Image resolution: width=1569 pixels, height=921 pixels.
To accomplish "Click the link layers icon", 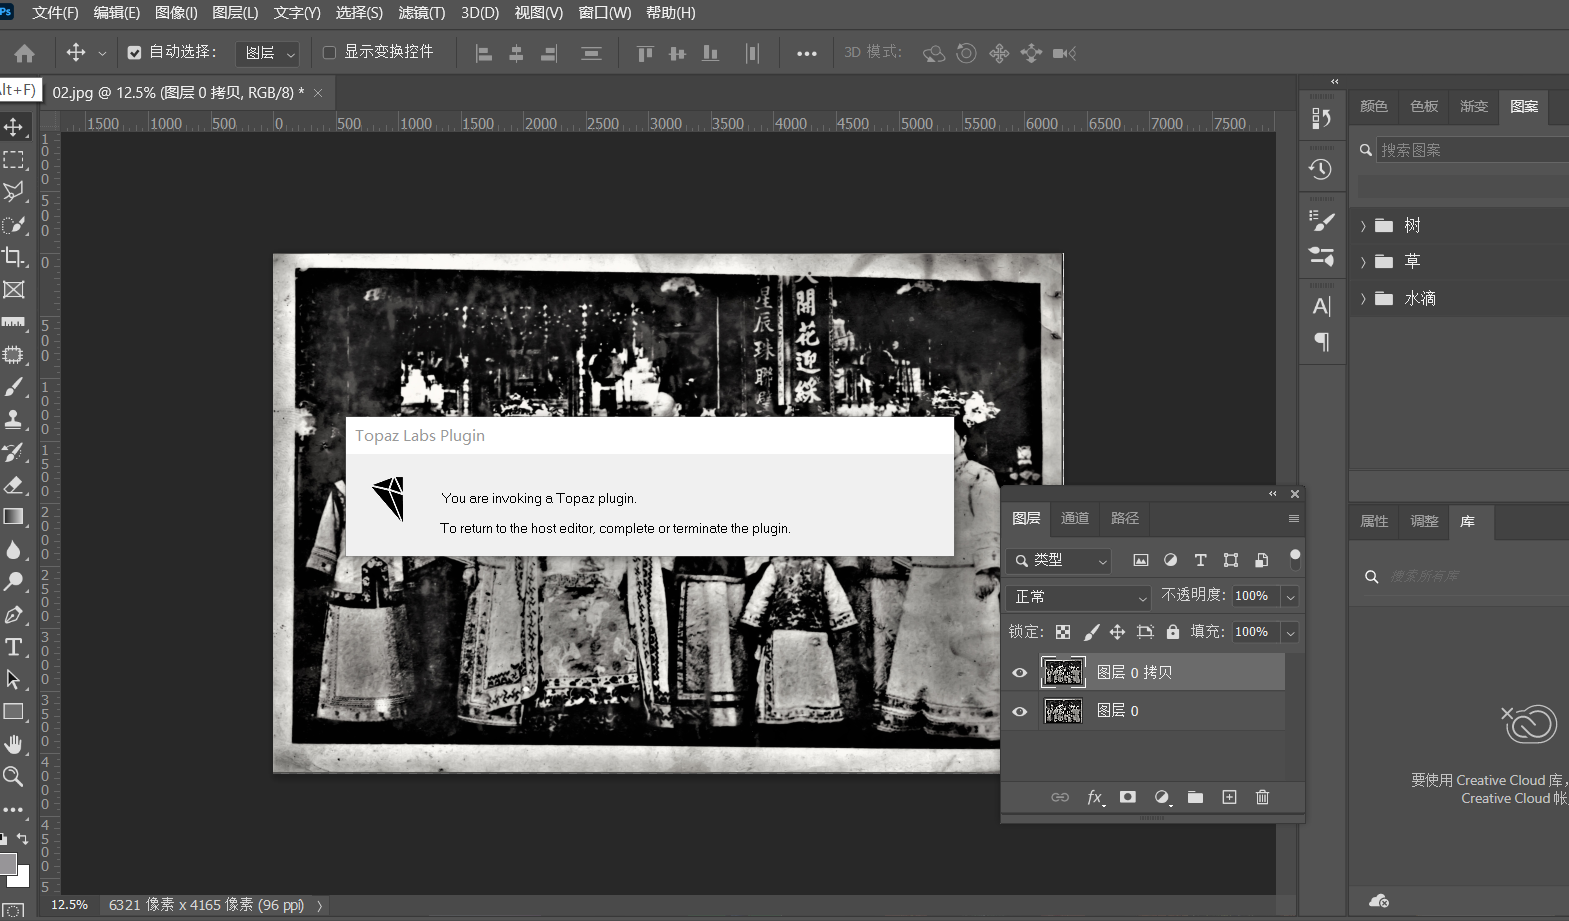I will coord(1060,797).
